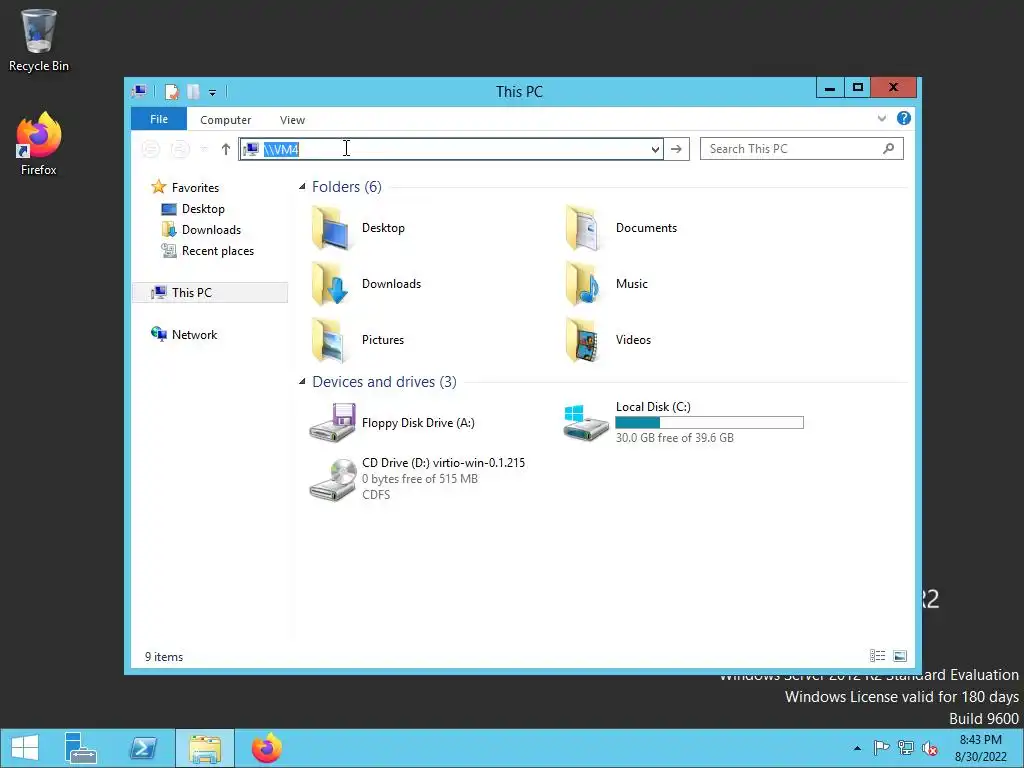Launch Server Manager from taskbar

(x=80, y=748)
